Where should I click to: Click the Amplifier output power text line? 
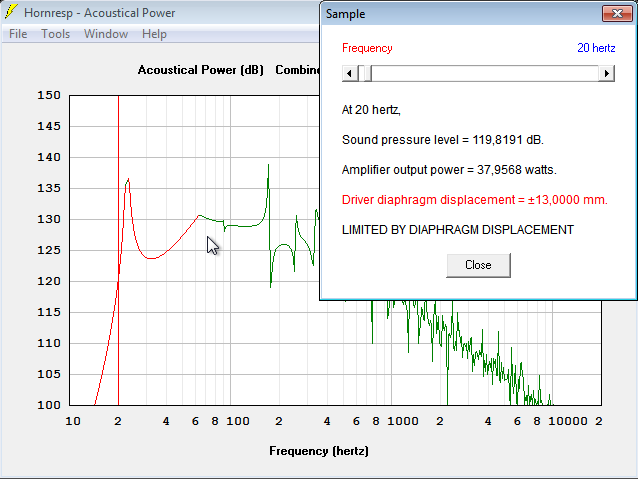pyautogui.click(x=449, y=170)
